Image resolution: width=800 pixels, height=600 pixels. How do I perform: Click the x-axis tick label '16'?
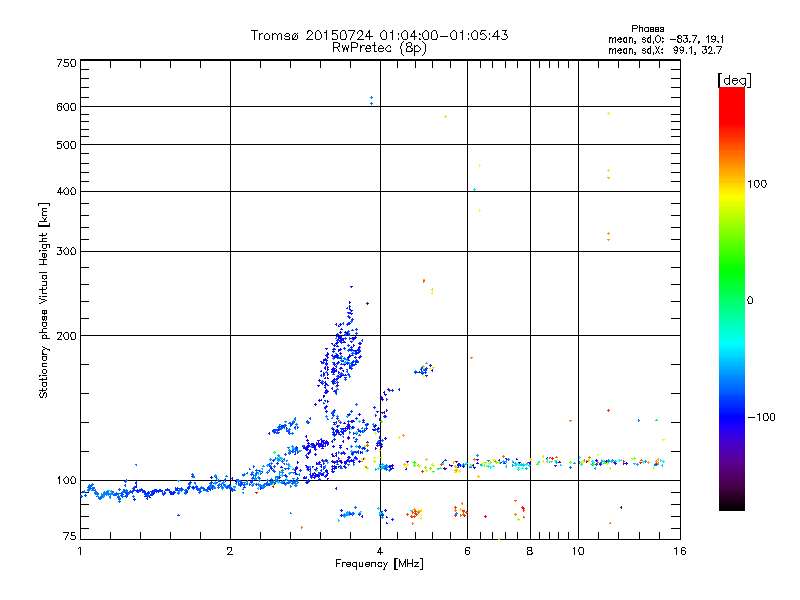680,551
